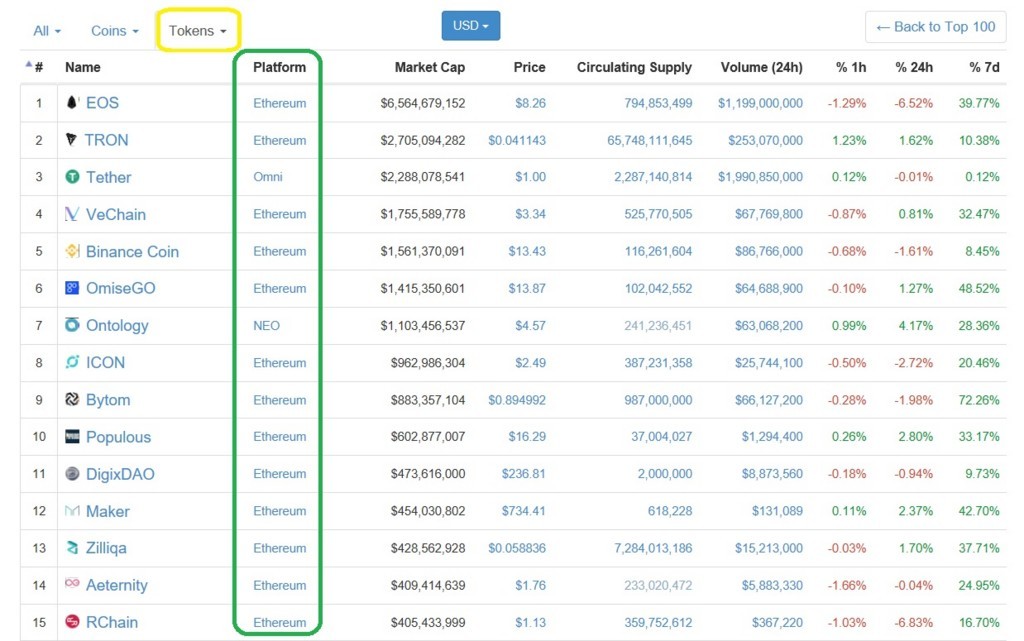Click Maker price $734.41
This screenshot has width=1024, height=641.
pyautogui.click(x=524, y=511)
